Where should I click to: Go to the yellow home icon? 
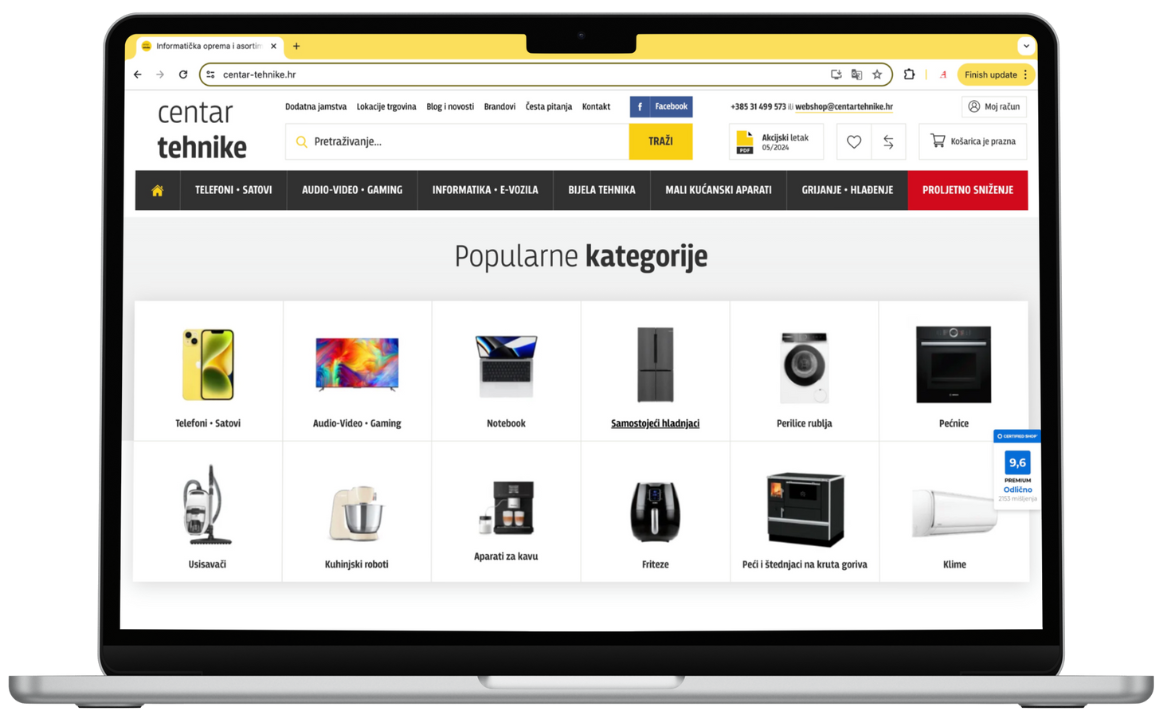(x=157, y=191)
